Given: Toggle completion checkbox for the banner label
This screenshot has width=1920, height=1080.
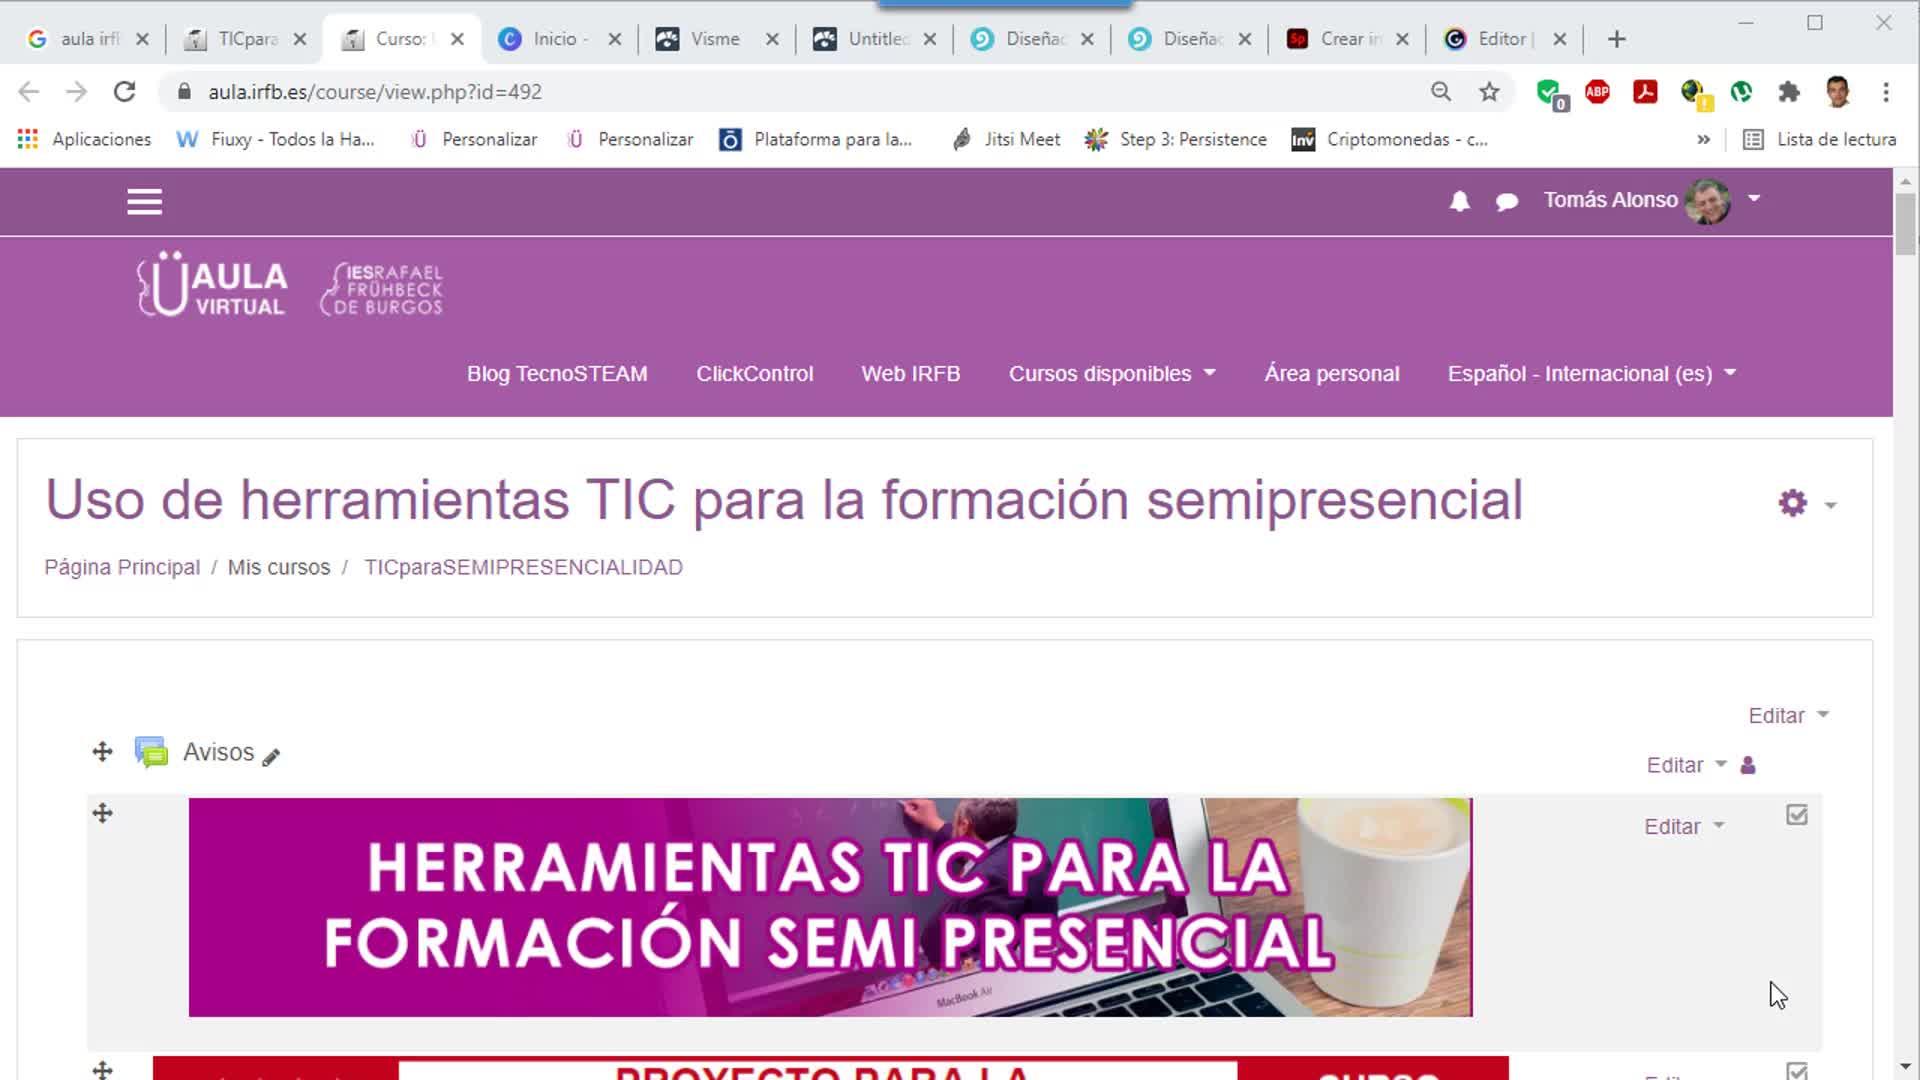Looking at the screenshot, I should pos(1797,815).
